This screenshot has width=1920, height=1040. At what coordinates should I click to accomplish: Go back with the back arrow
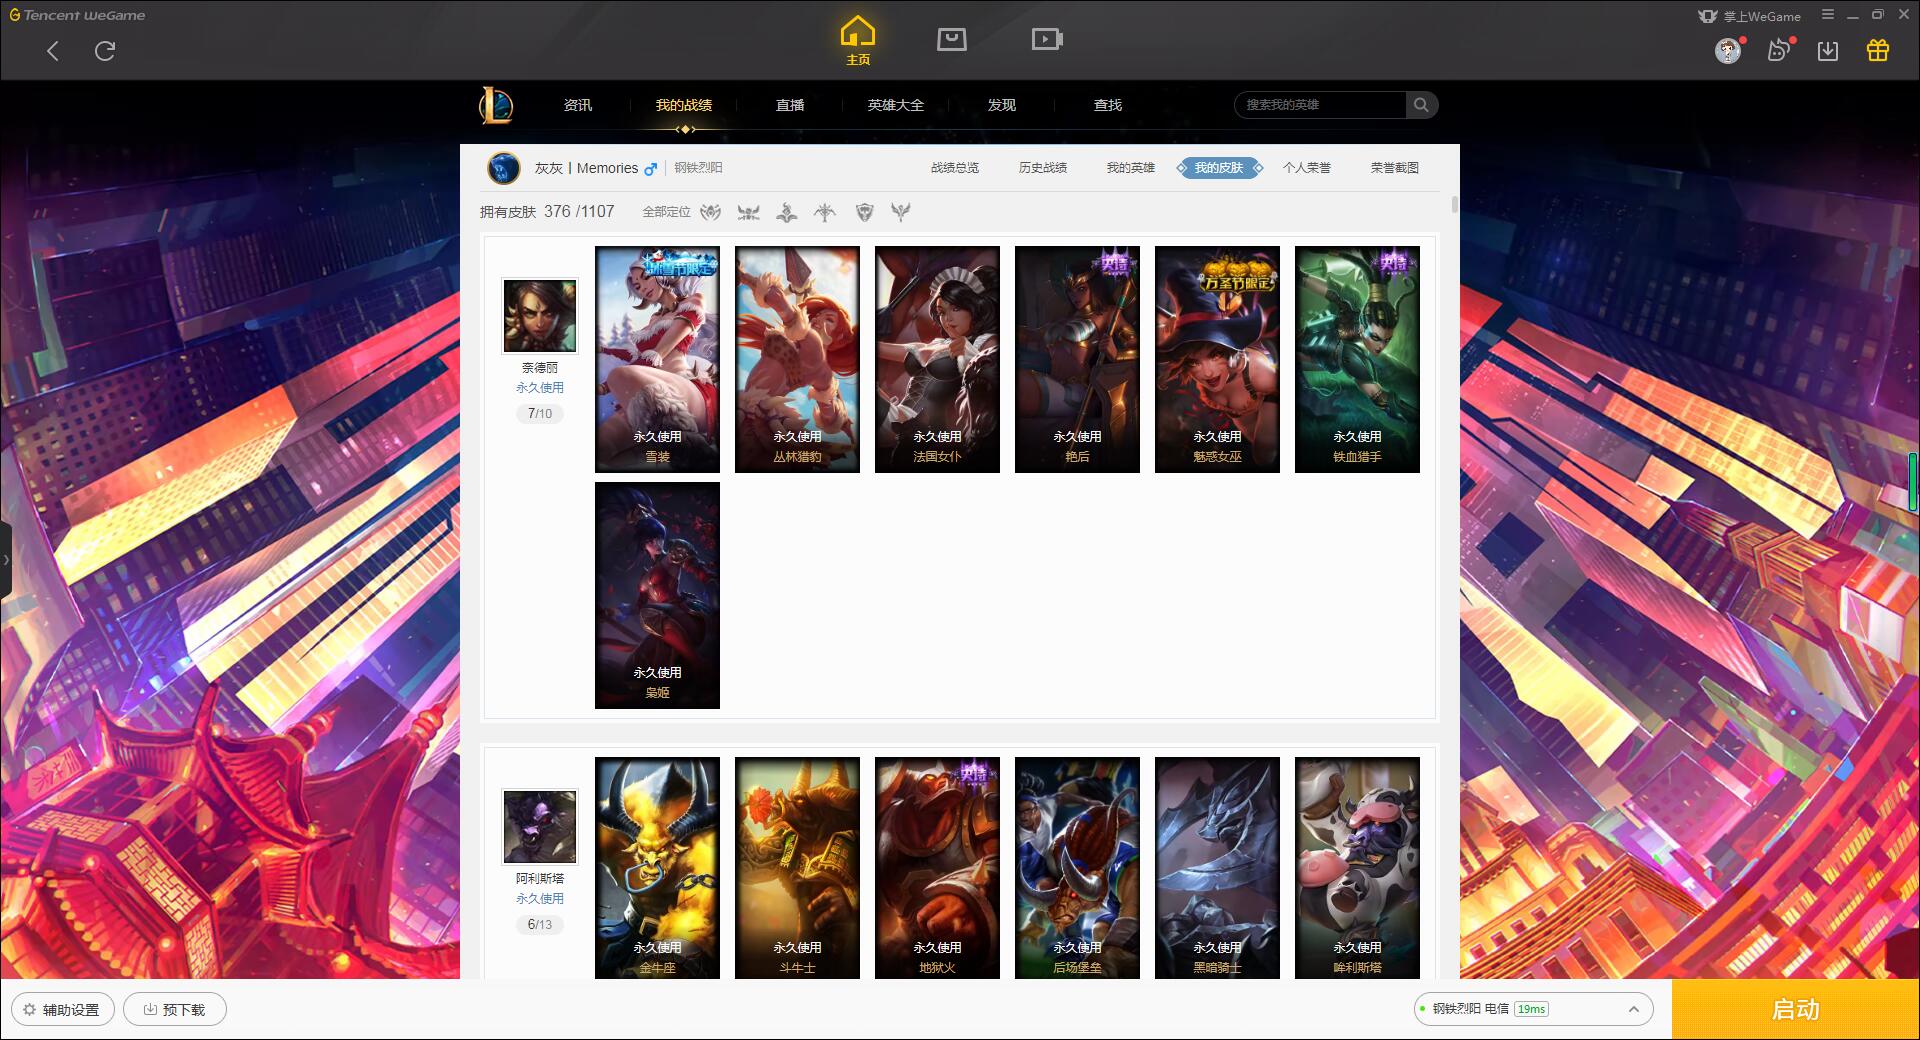(53, 51)
